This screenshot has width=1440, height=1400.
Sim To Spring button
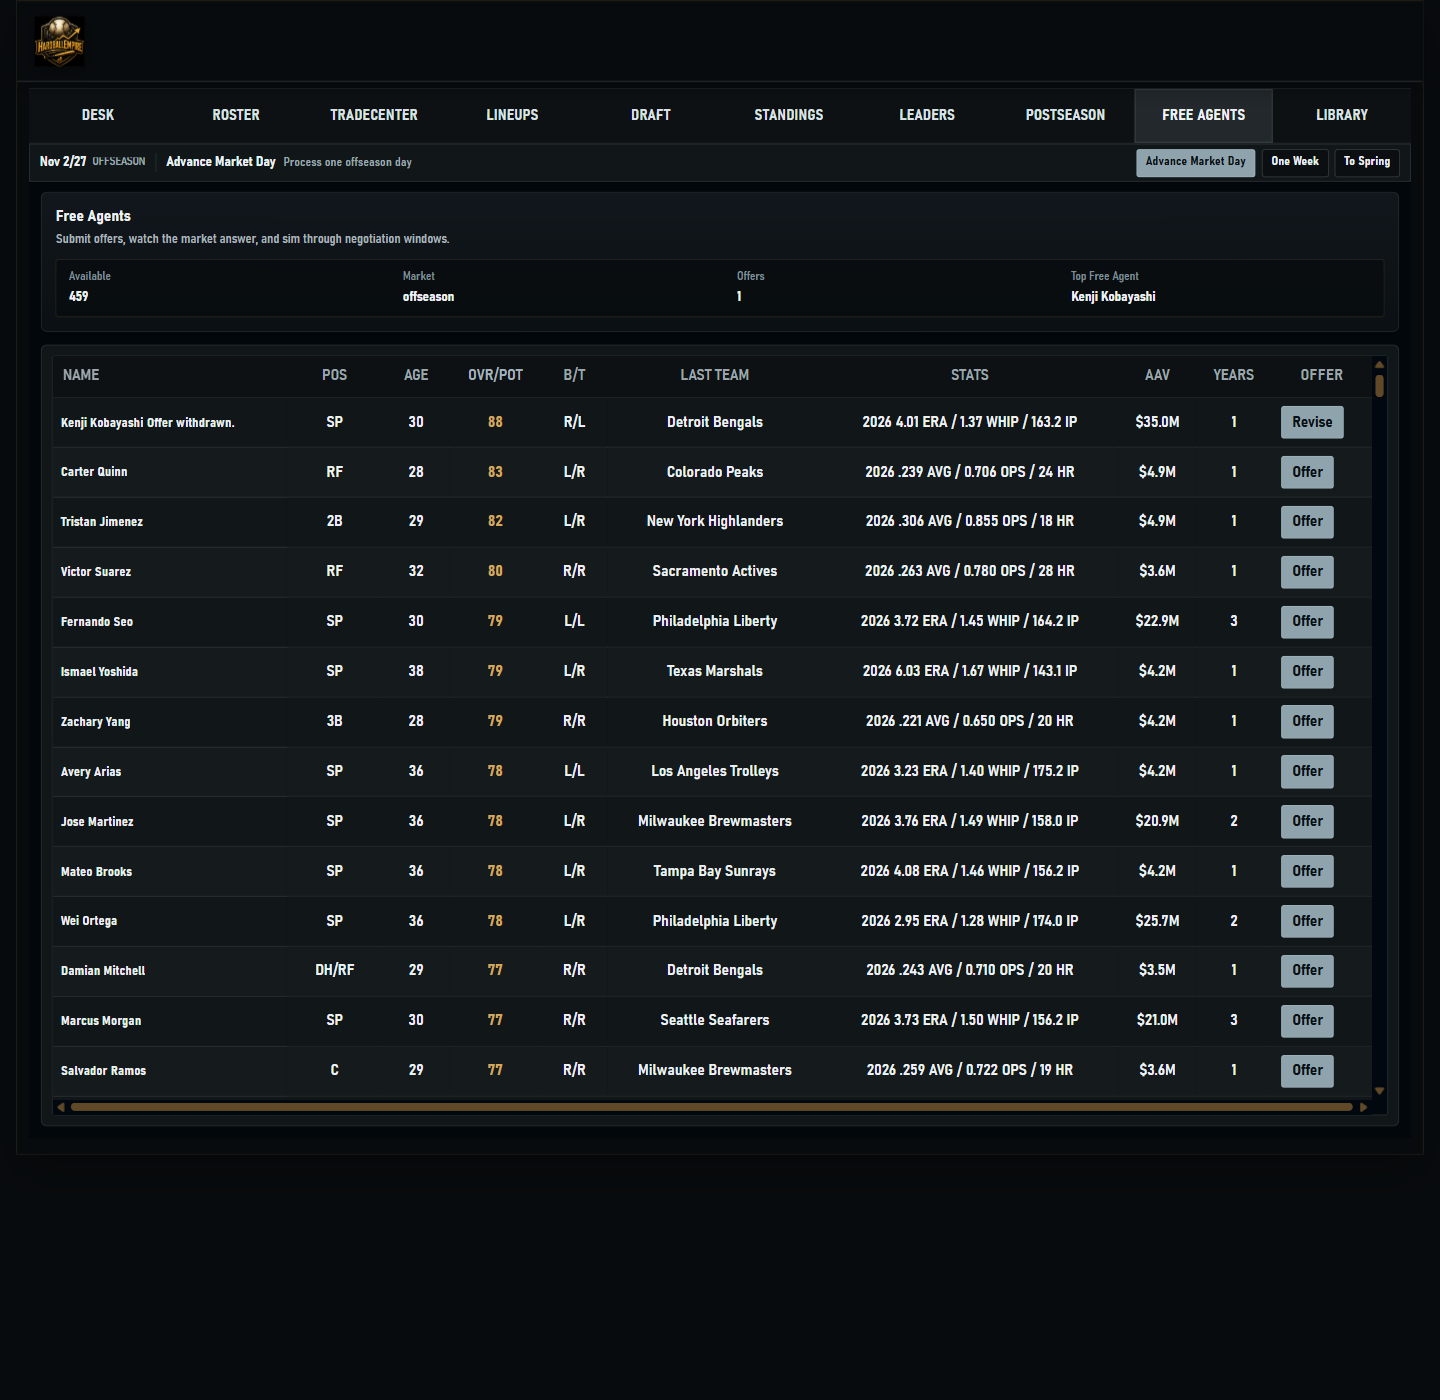coord(1367,162)
